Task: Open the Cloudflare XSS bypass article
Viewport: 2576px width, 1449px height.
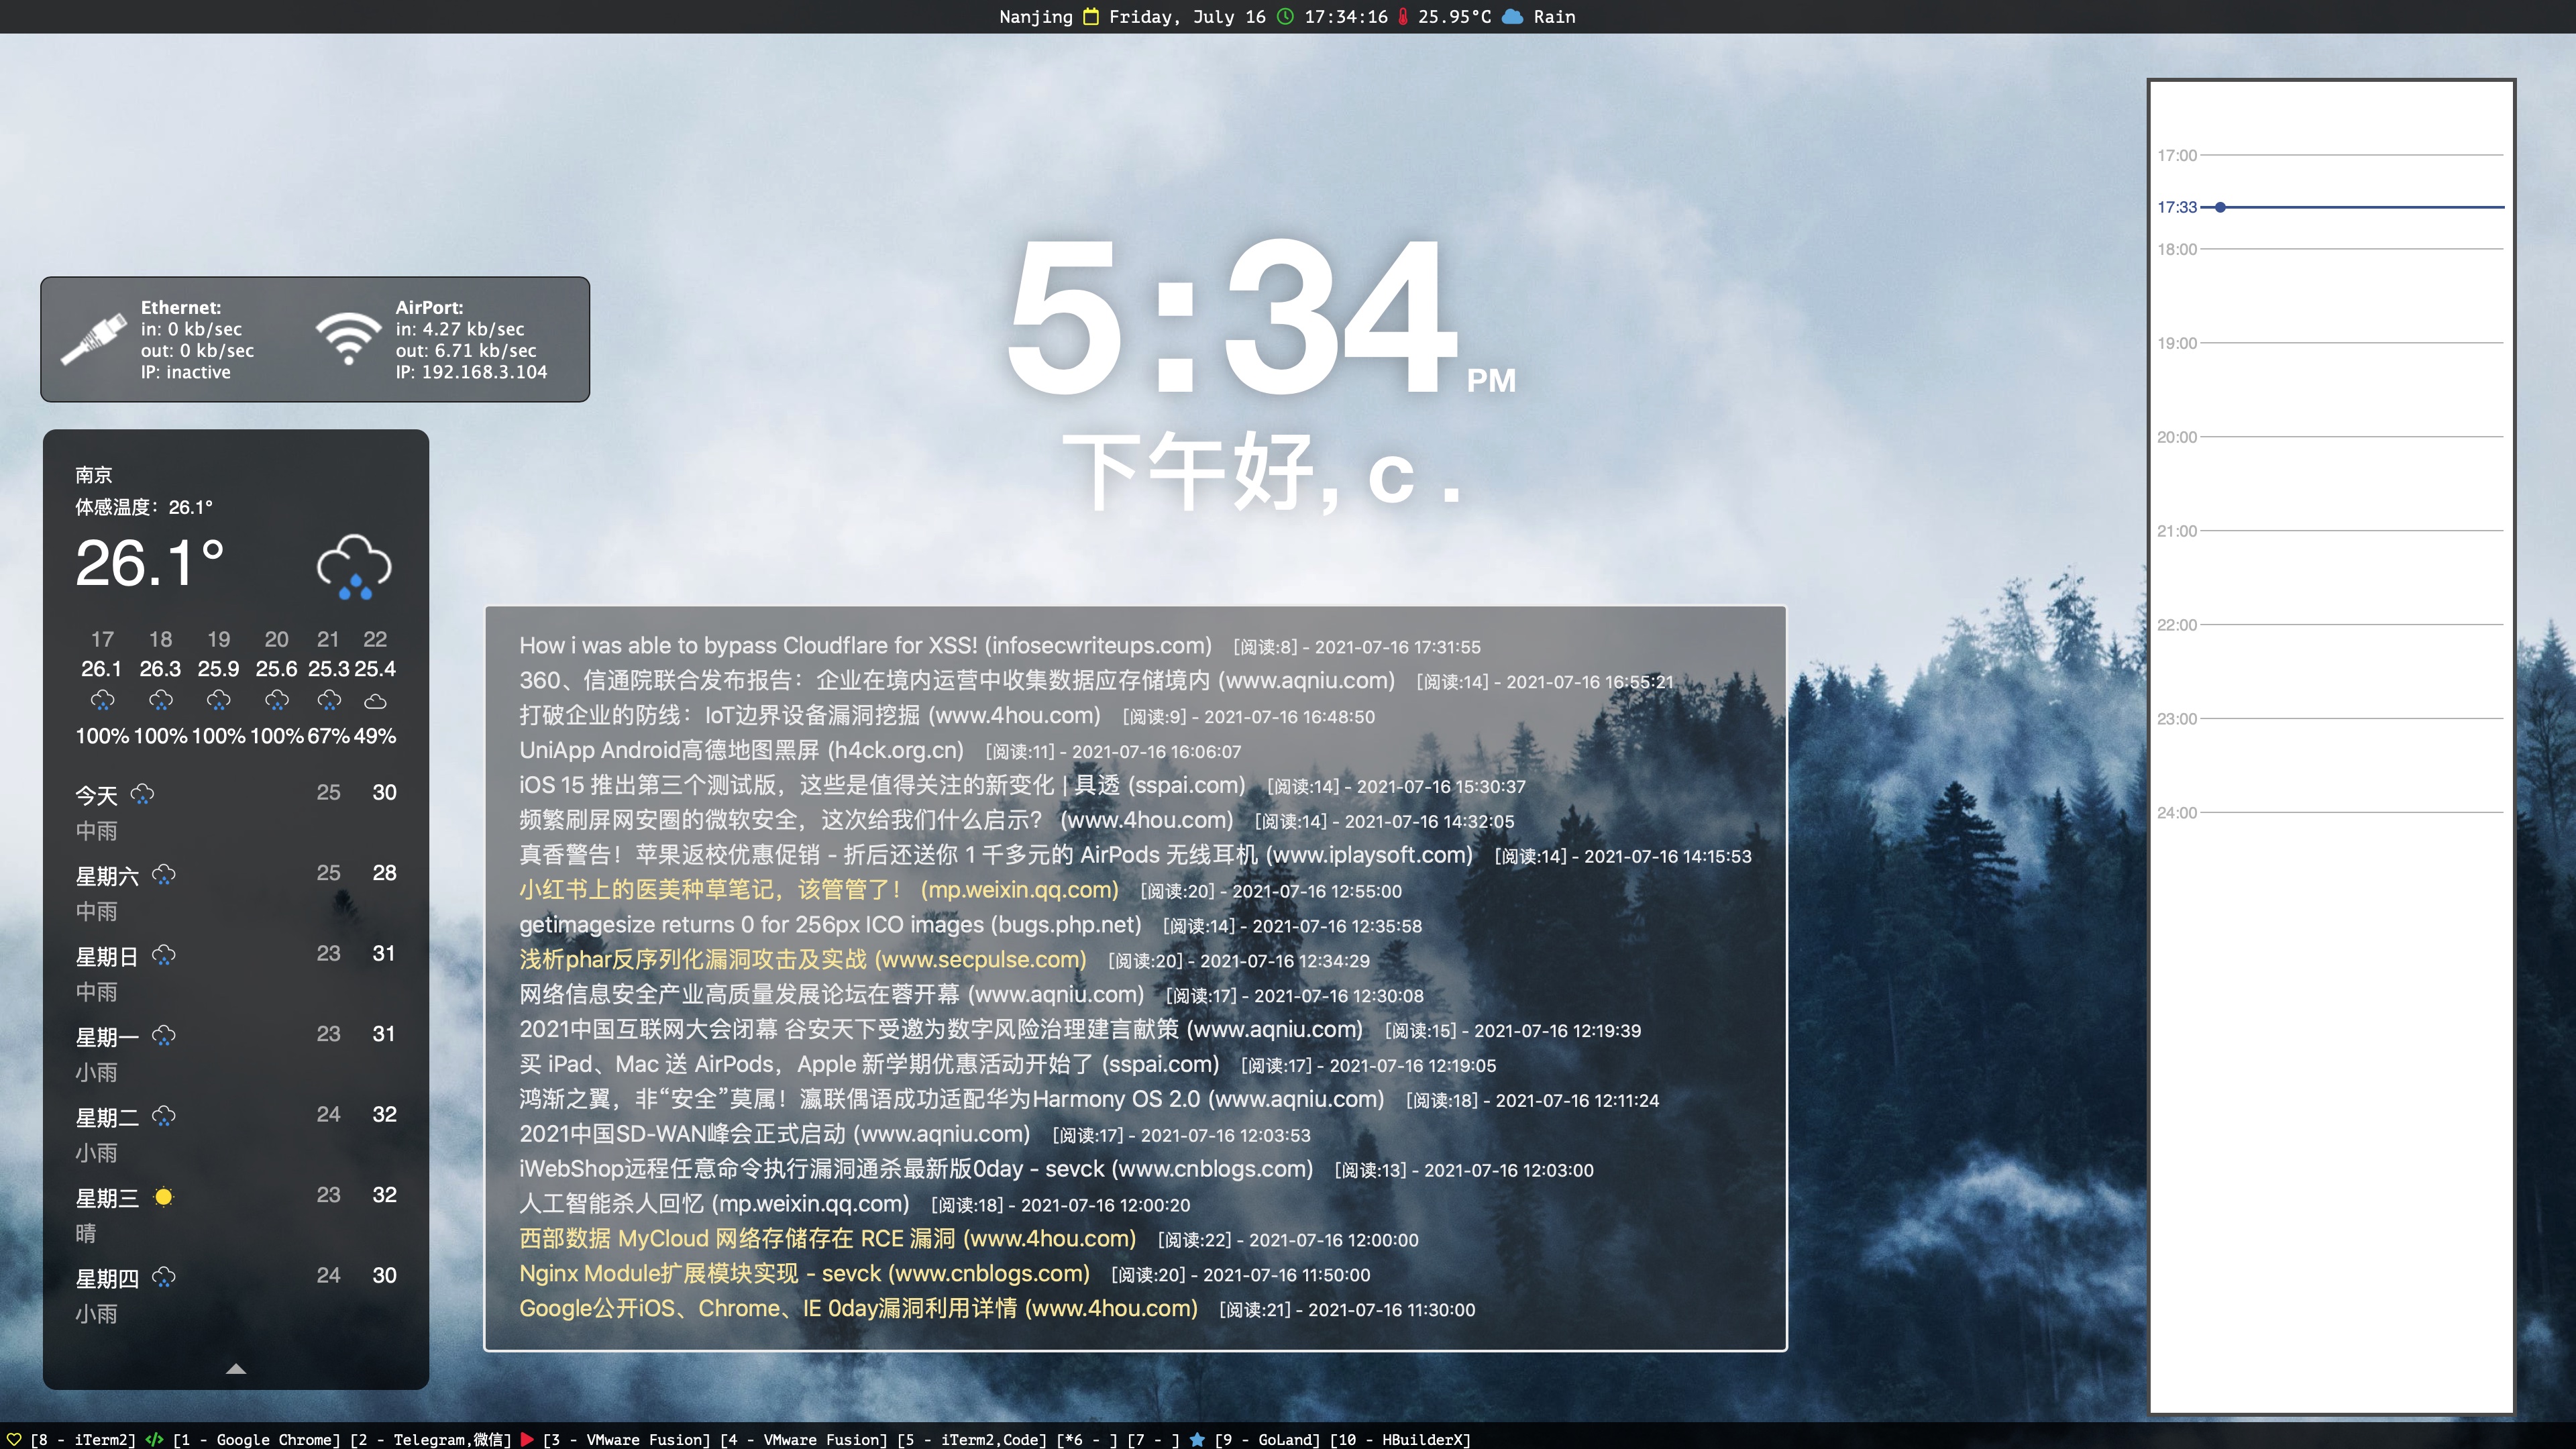Action: click(x=864, y=646)
